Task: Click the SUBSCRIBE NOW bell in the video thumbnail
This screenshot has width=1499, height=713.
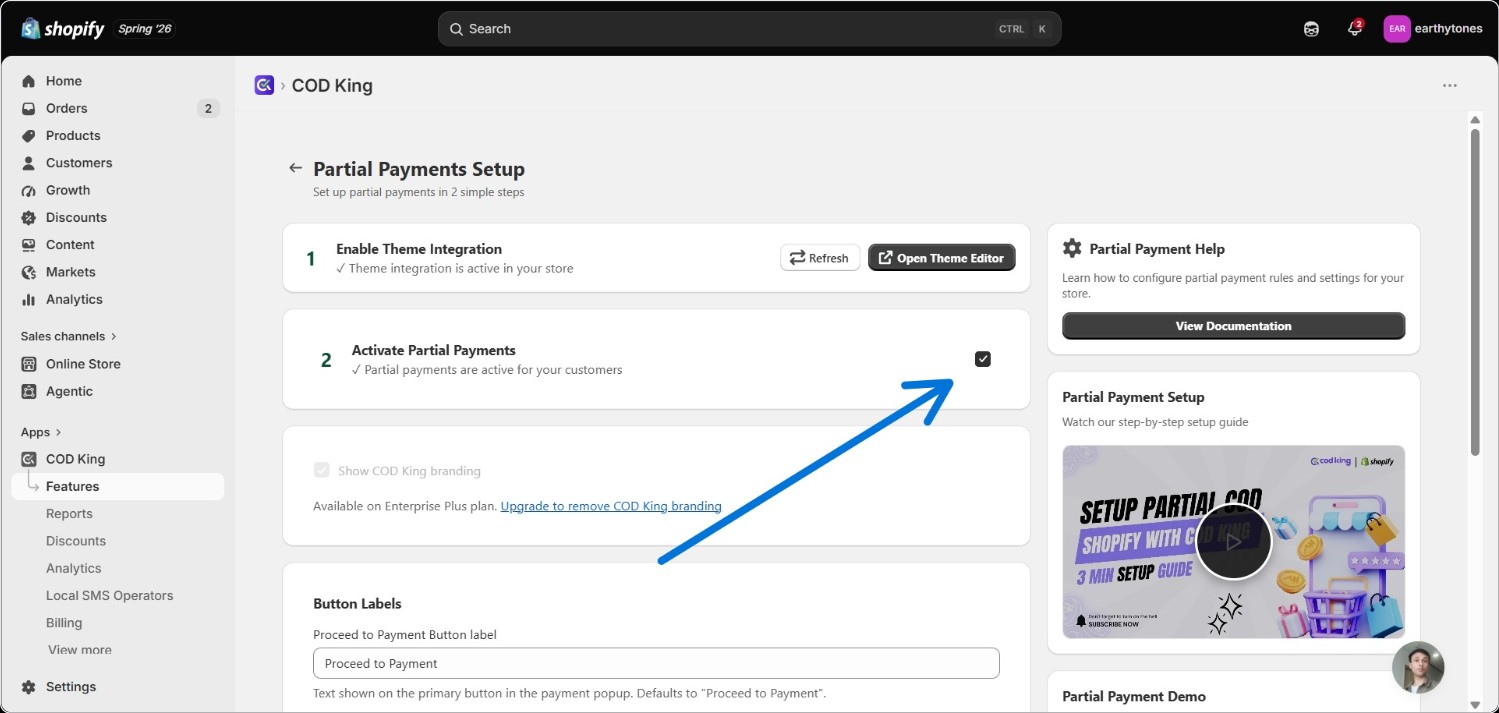Action: (x=1080, y=621)
